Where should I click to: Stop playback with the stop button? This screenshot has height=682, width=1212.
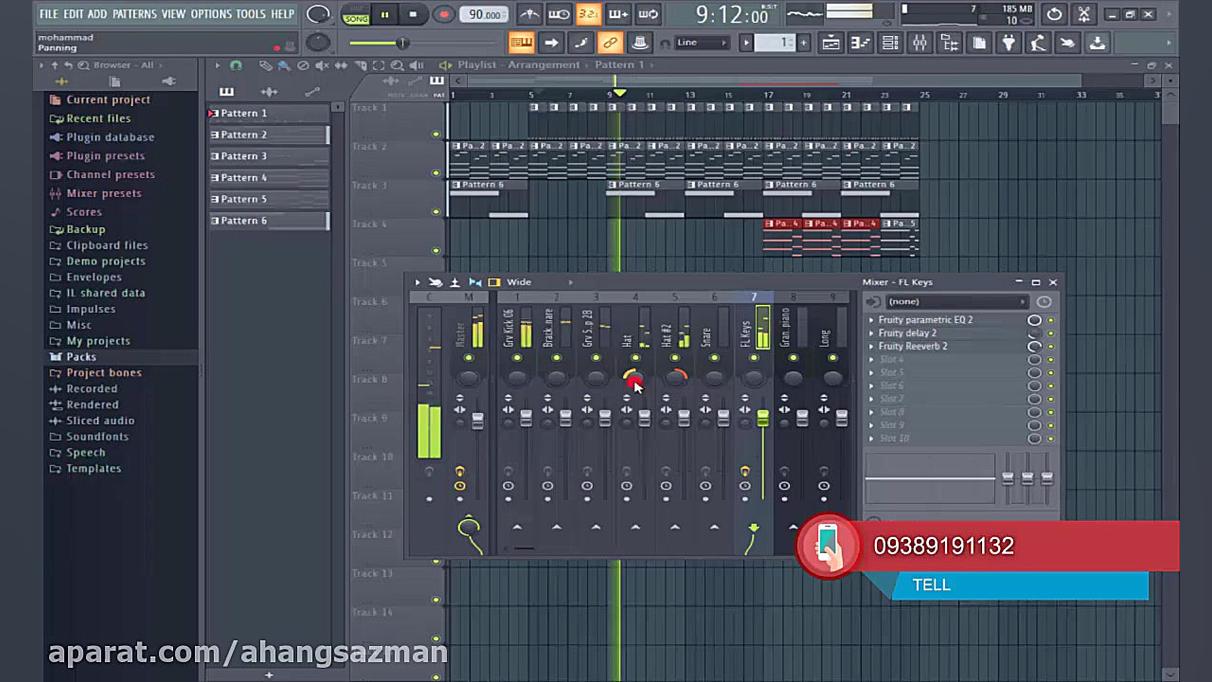tap(413, 15)
